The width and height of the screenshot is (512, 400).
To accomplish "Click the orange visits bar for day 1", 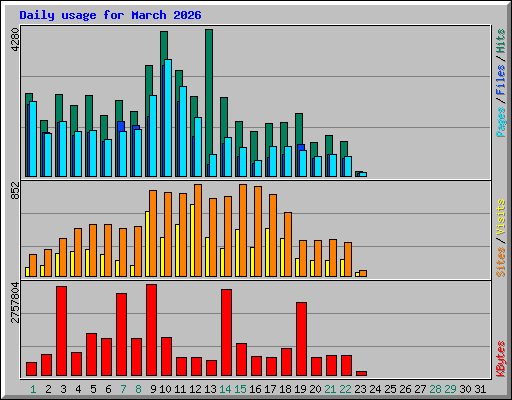I will coord(33,265).
